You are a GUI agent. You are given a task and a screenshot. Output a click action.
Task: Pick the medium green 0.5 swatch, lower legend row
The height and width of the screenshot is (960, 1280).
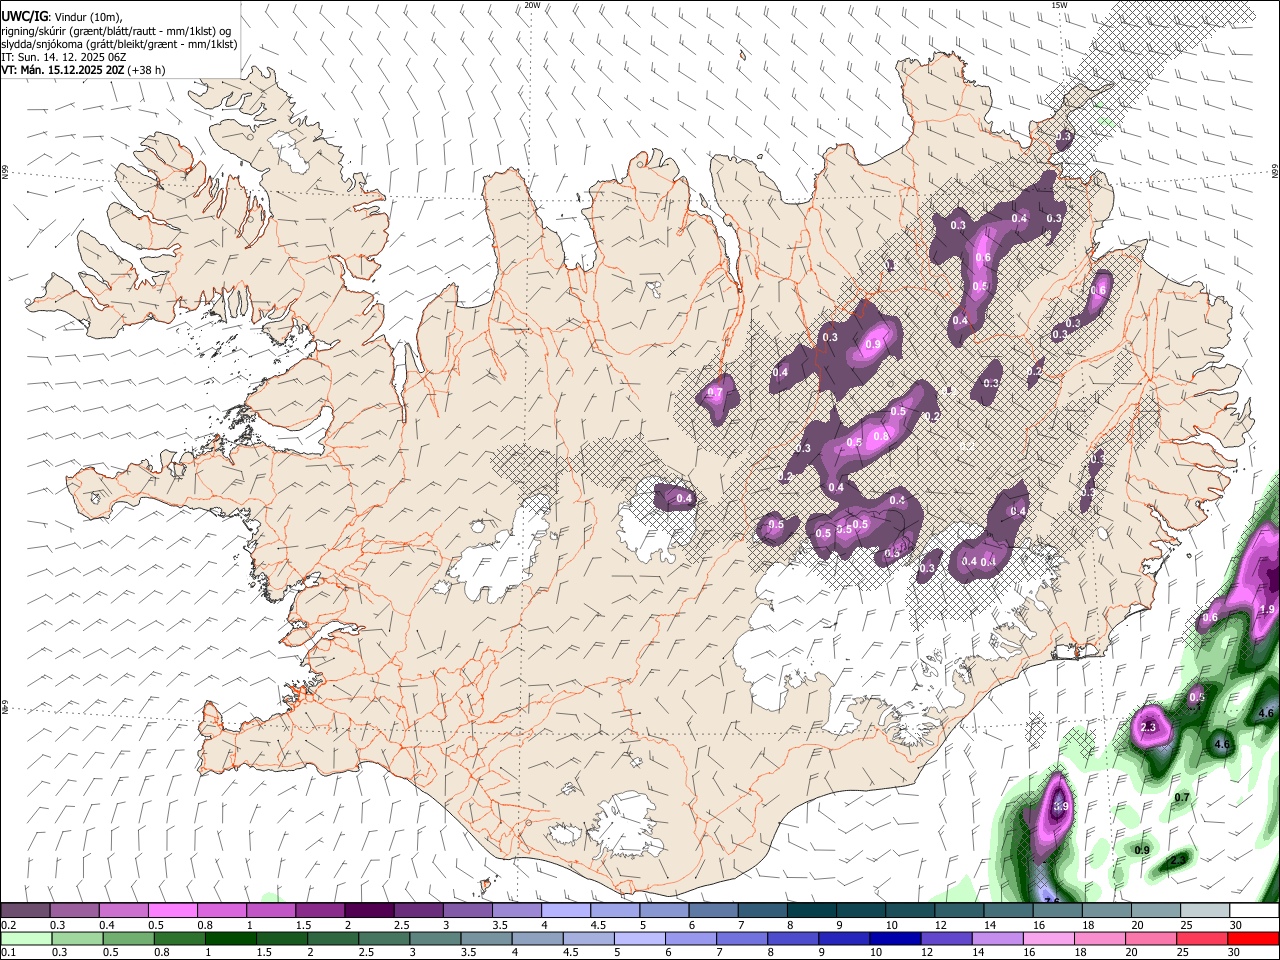click(x=130, y=938)
